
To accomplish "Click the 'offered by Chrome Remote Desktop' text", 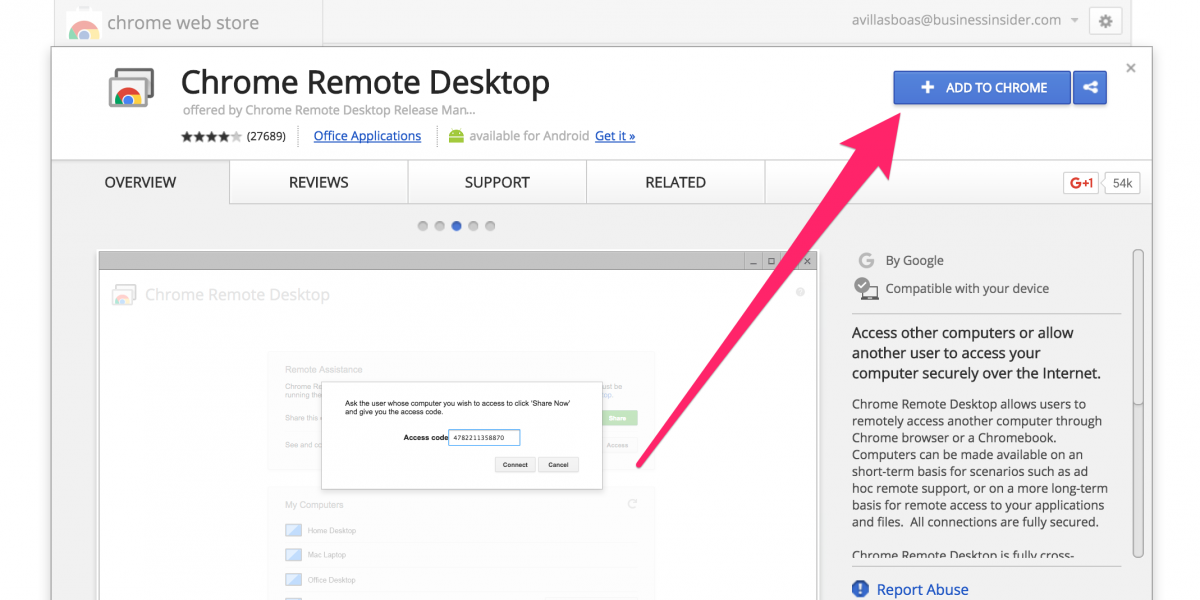I will (329, 110).
